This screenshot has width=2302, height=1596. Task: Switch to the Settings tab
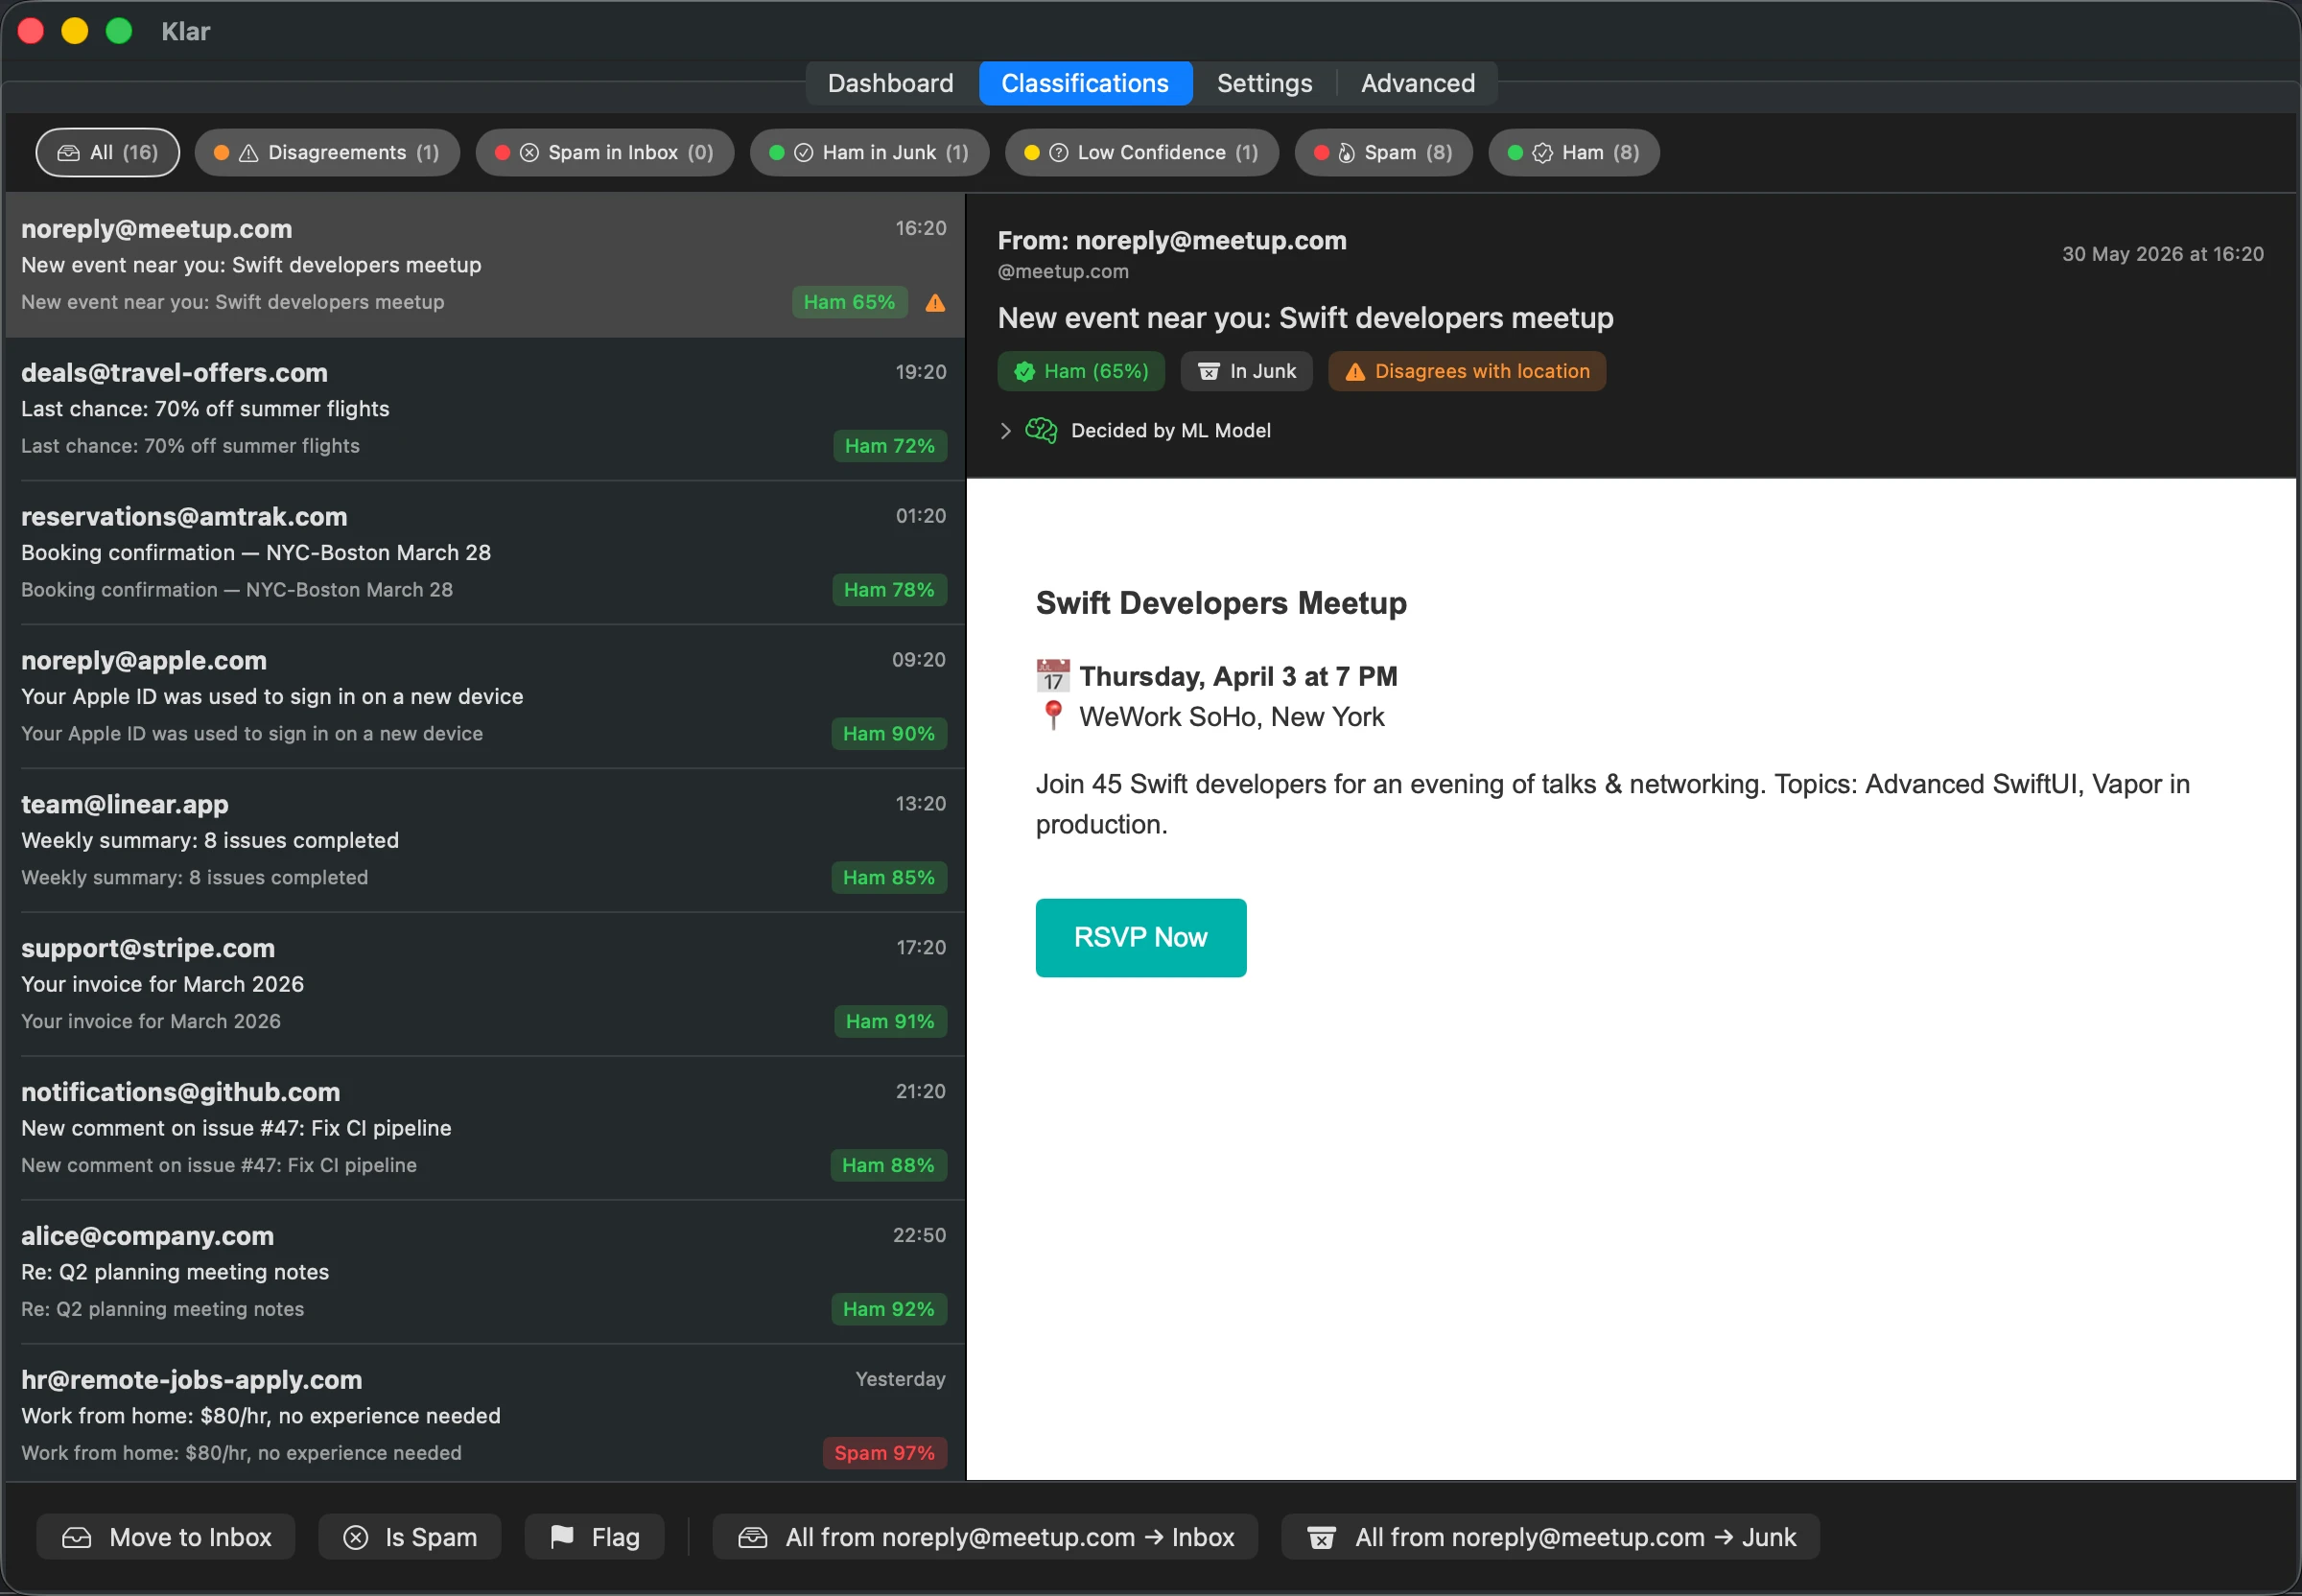(1264, 83)
